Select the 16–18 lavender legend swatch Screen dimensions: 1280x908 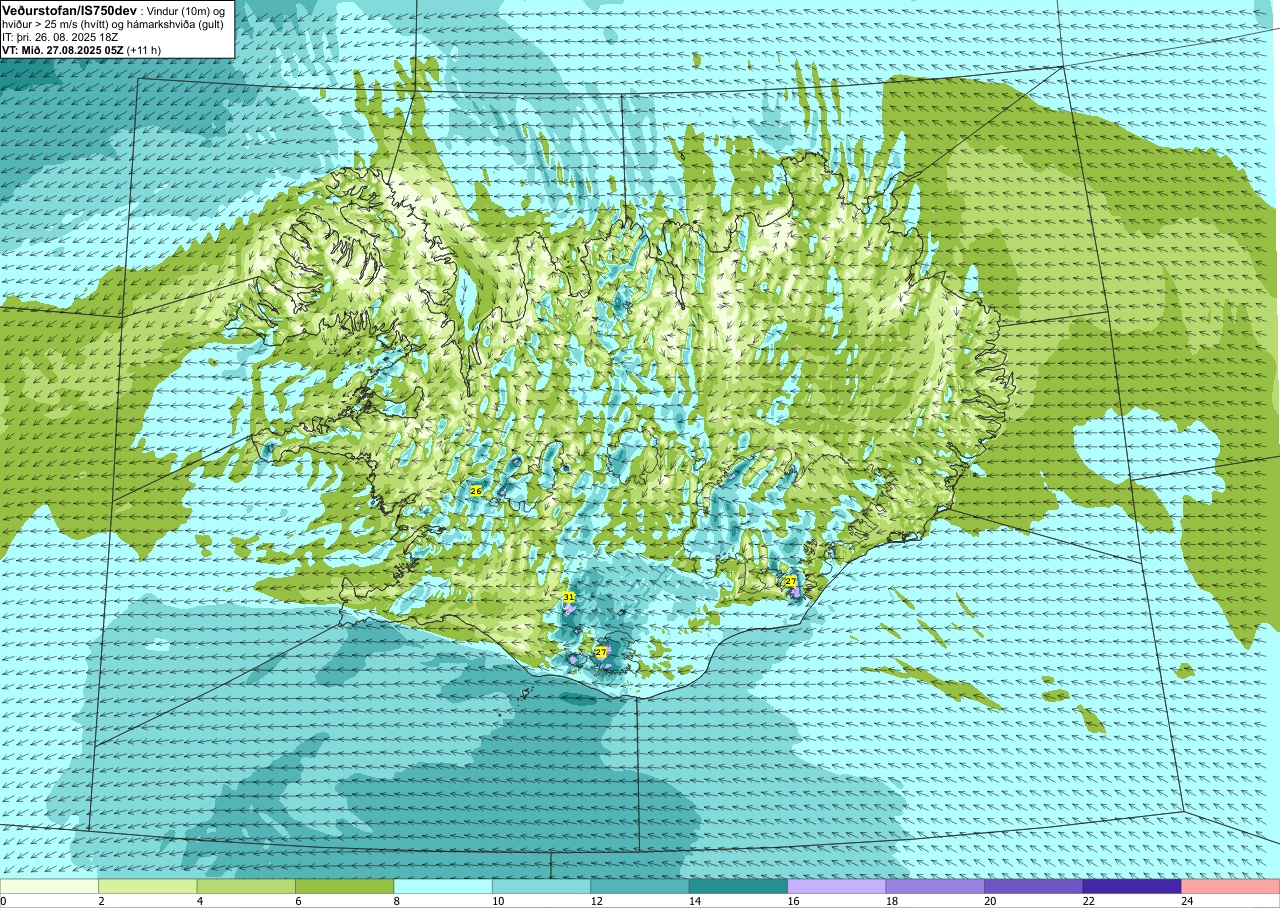click(x=837, y=886)
